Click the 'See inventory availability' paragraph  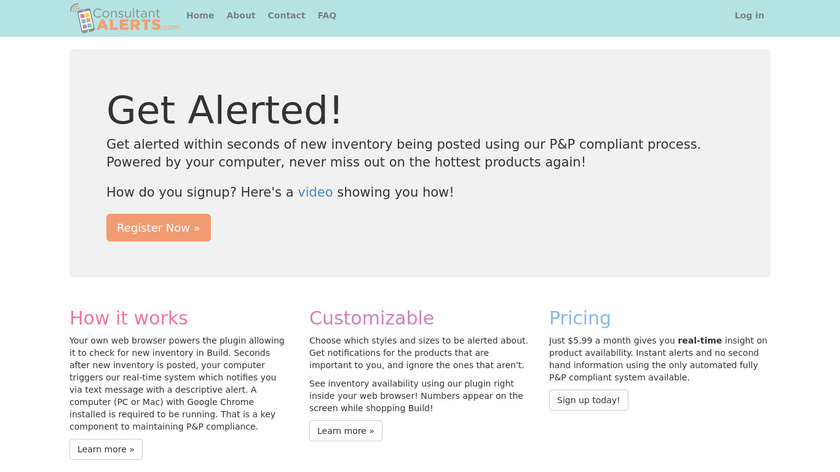point(416,396)
